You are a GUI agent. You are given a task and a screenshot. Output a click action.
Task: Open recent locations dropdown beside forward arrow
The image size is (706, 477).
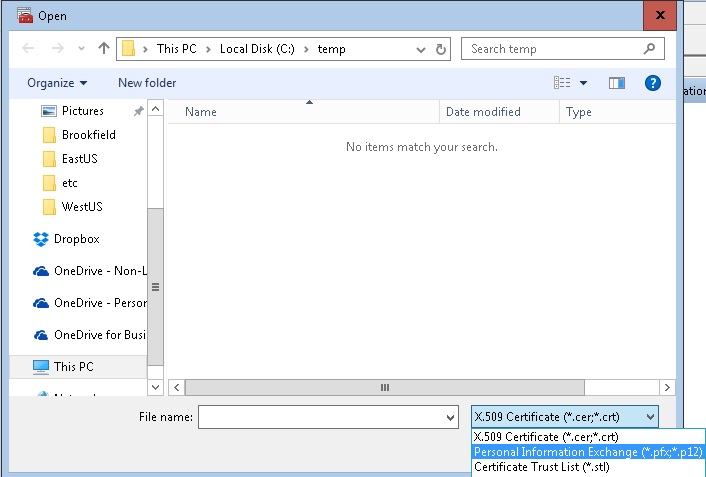(81, 48)
